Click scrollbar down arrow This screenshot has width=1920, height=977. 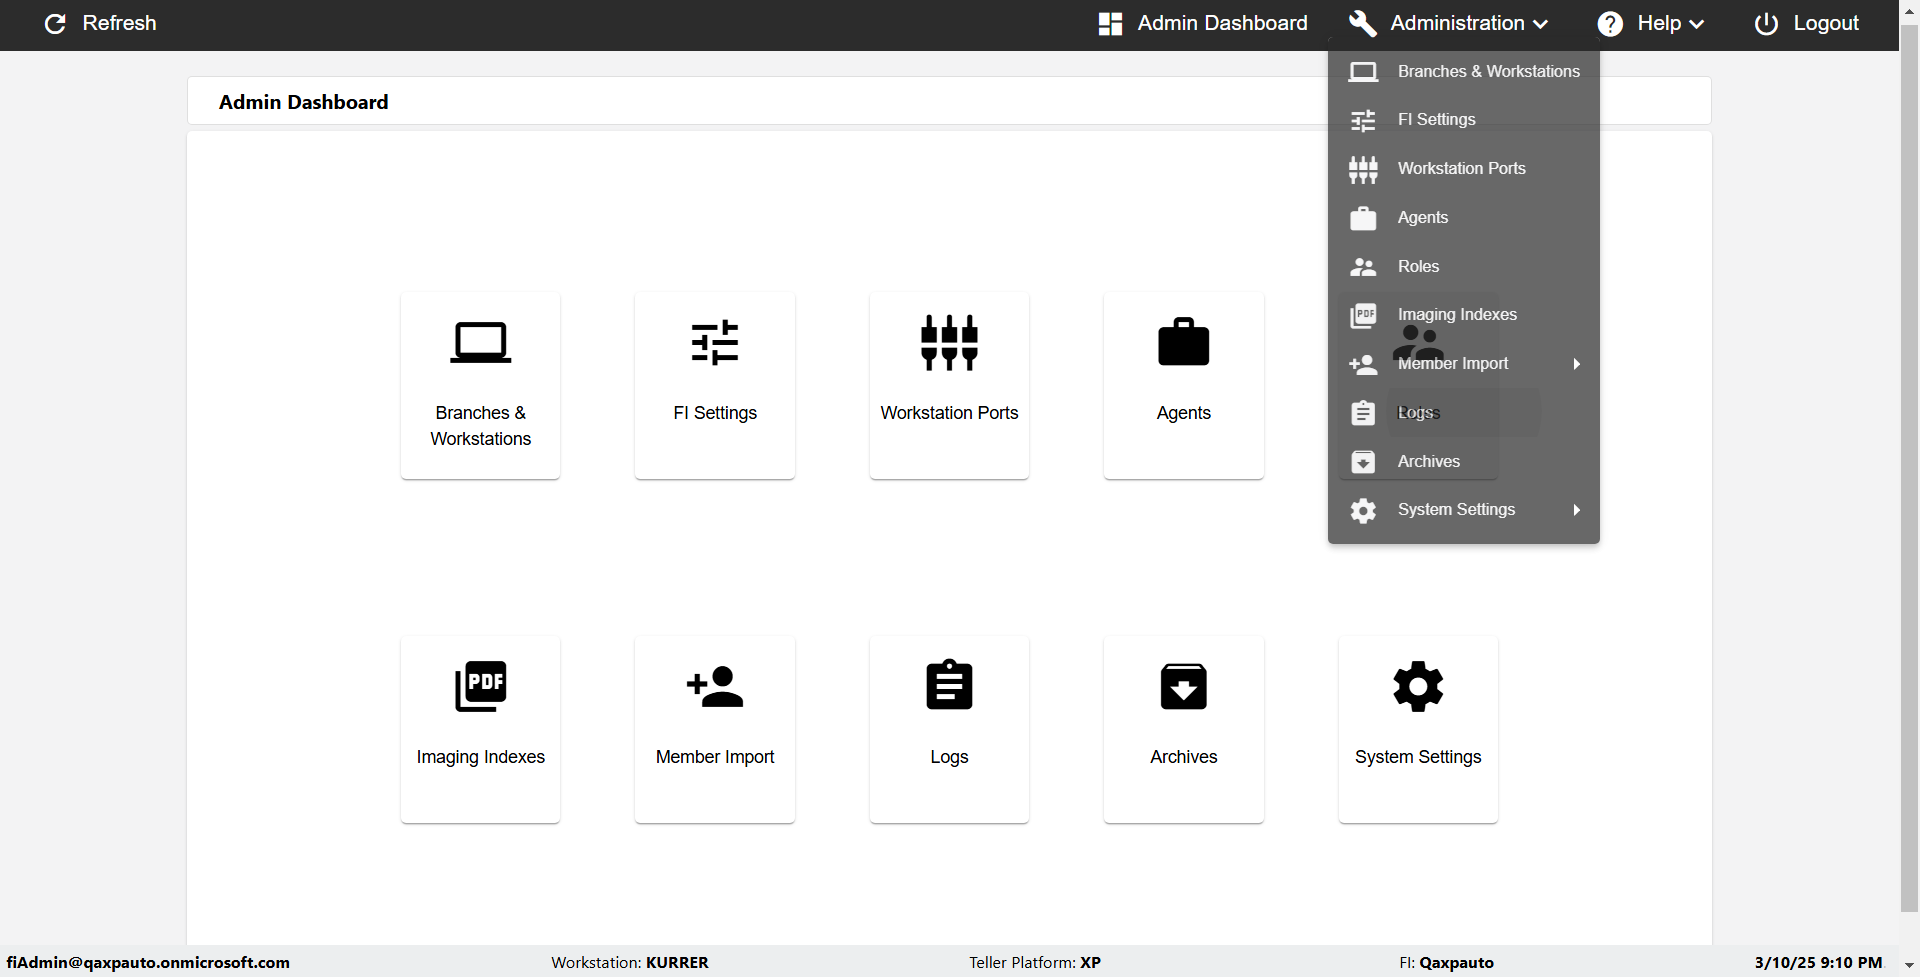point(1909,966)
